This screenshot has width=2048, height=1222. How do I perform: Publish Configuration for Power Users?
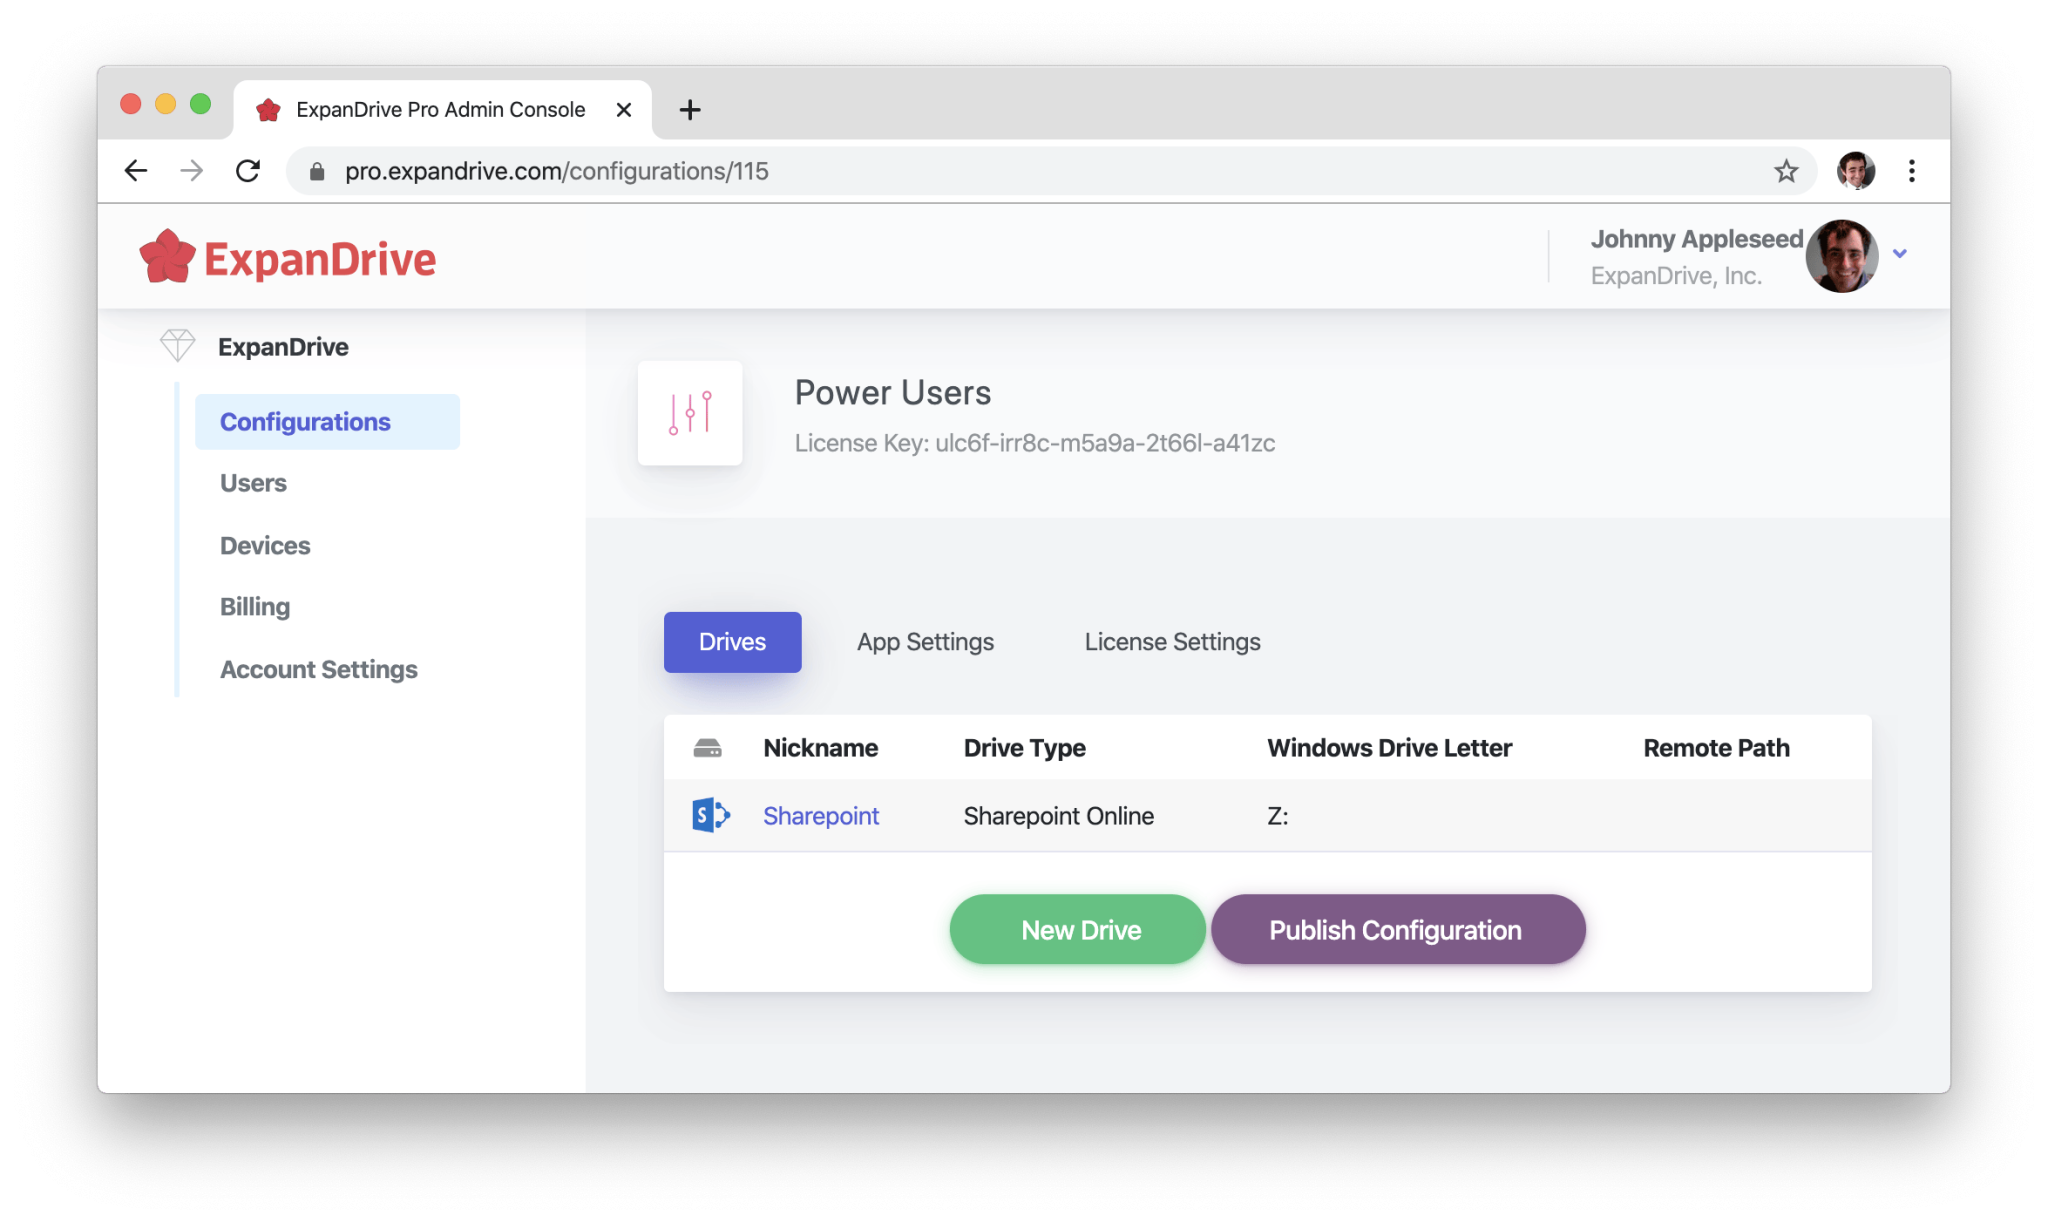[x=1397, y=929]
